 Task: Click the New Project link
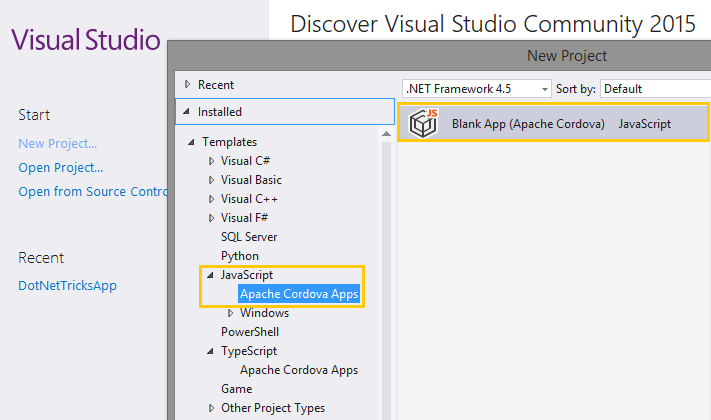[x=58, y=143]
